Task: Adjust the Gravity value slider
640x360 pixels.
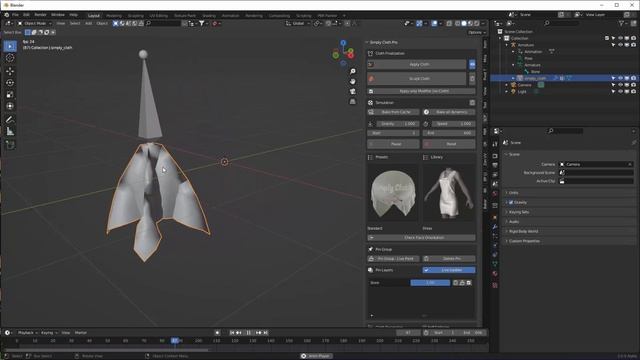Action: pos(397,124)
